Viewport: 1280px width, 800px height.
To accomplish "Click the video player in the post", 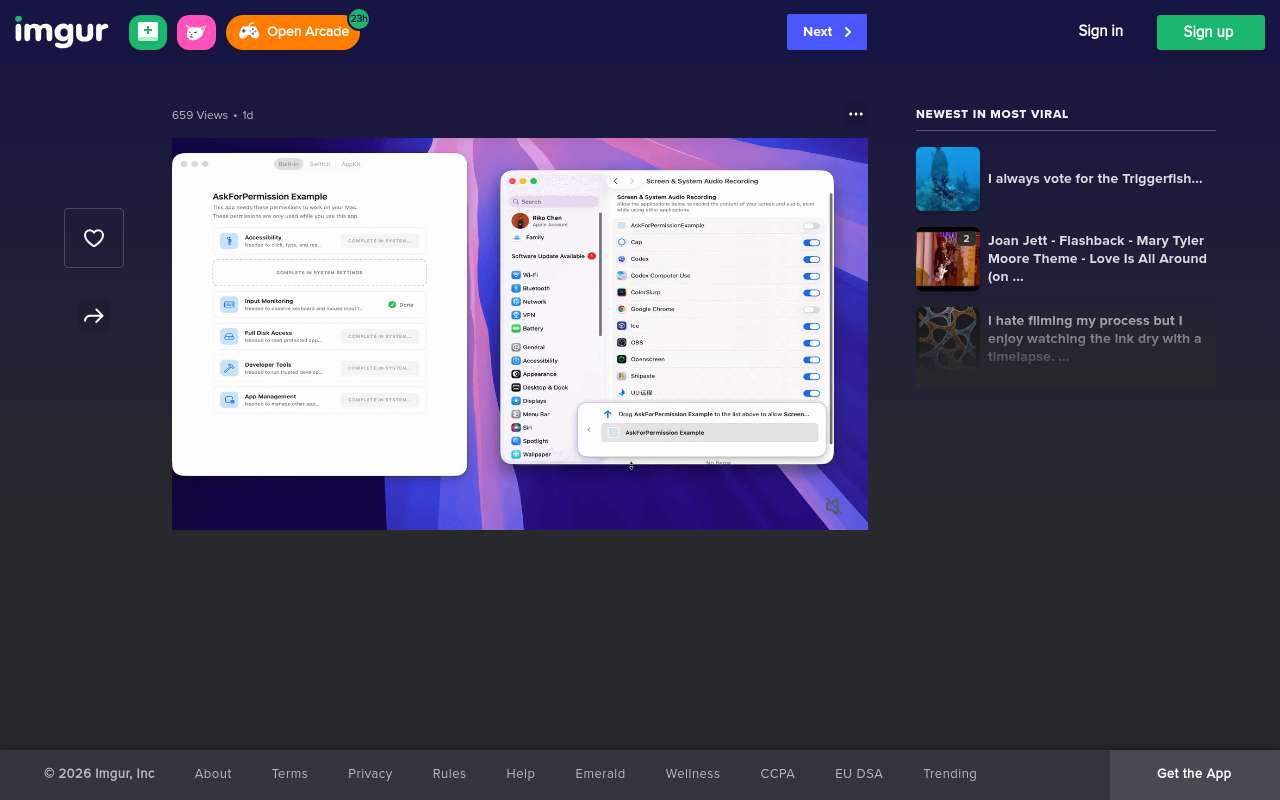I will [x=520, y=334].
